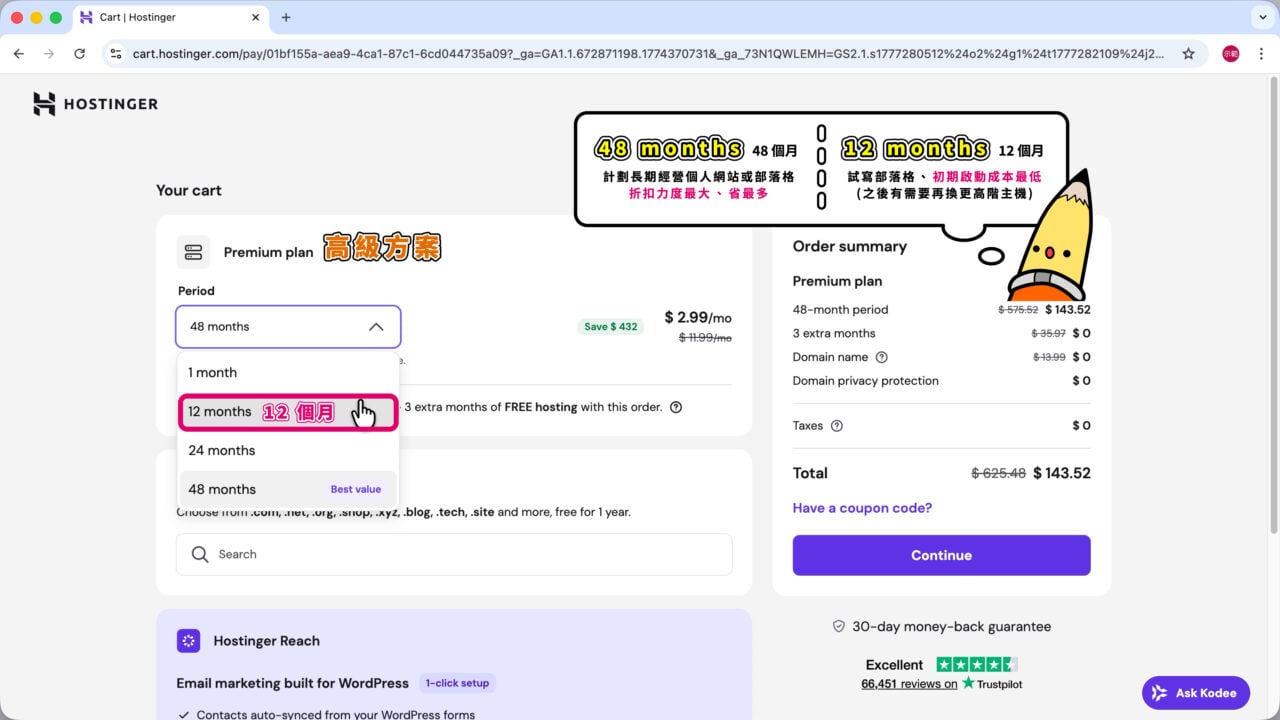Click the 1-click setup badge
Viewport: 1280px width, 720px height.
pos(457,683)
